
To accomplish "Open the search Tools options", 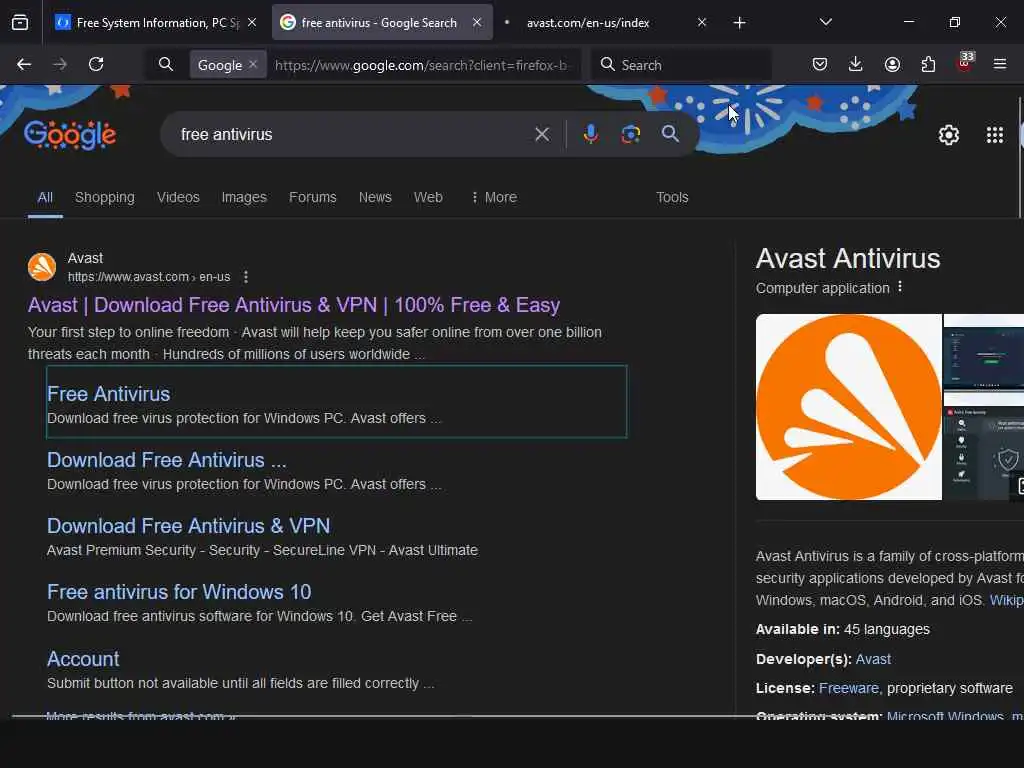I will [672, 197].
